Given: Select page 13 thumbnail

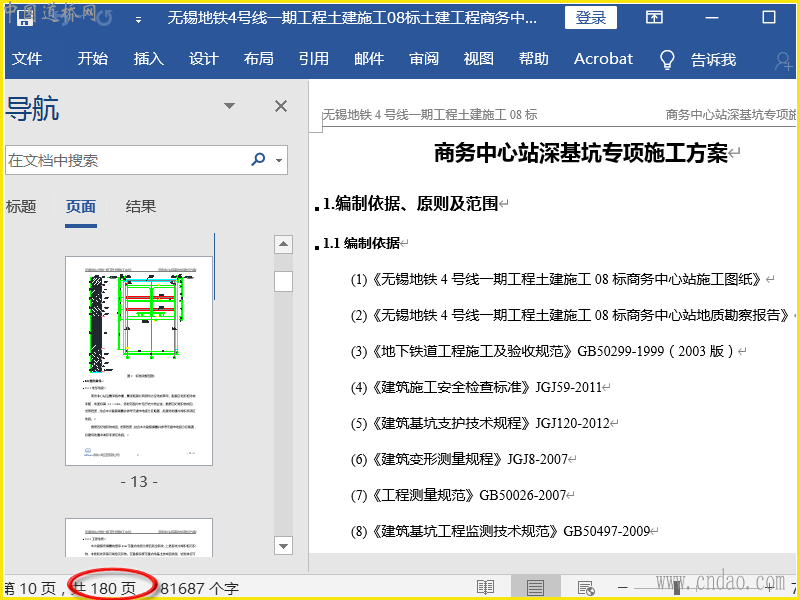Looking at the screenshot, I should 139,361.
